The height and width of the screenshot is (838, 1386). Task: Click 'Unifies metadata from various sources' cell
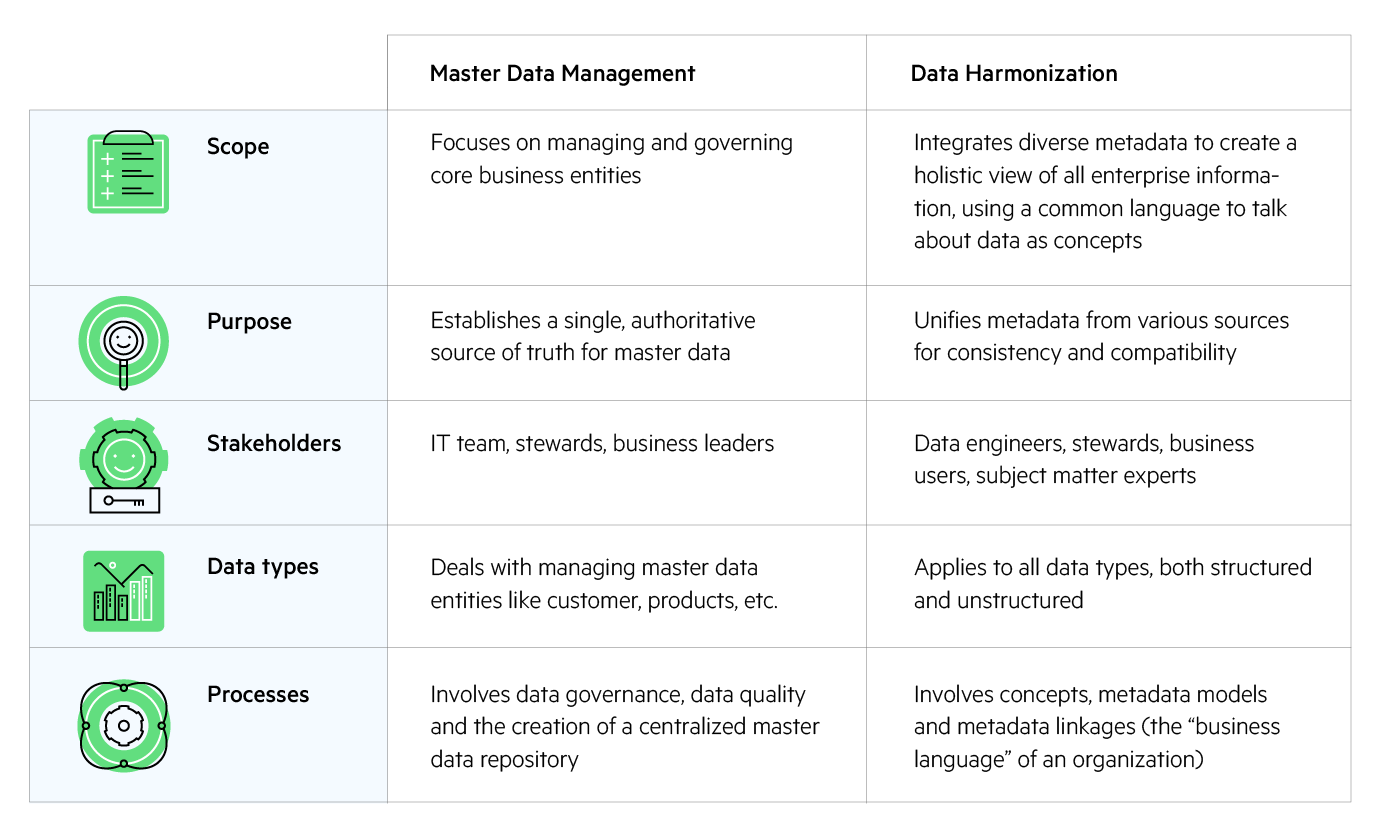[1101, 337]
